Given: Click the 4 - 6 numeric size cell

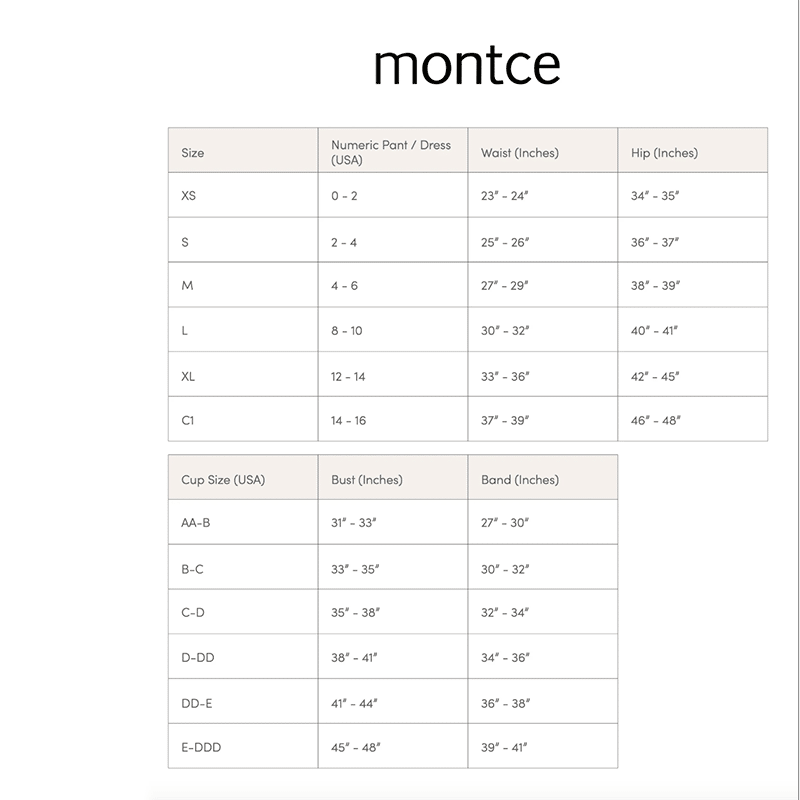Looking at the screenshot, I should tap(345, 286).
